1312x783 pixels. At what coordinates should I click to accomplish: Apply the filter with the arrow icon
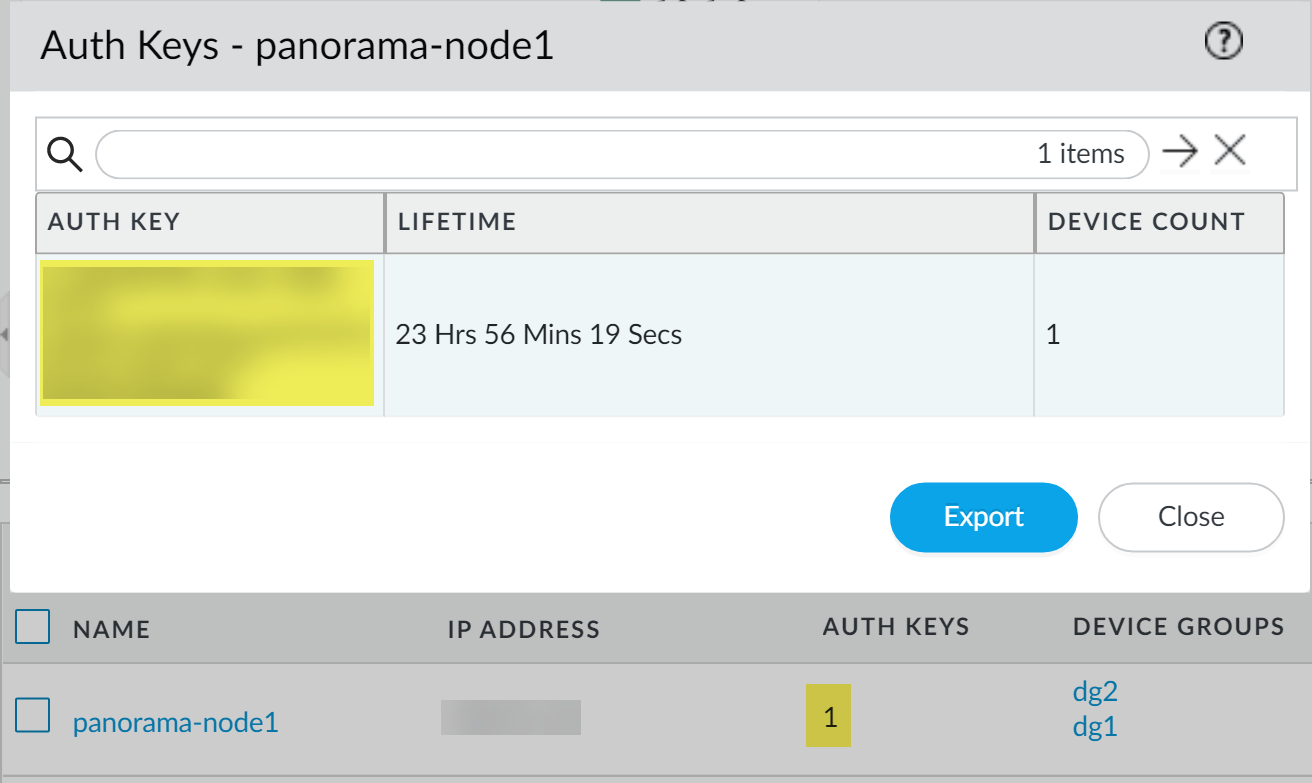1180,153
